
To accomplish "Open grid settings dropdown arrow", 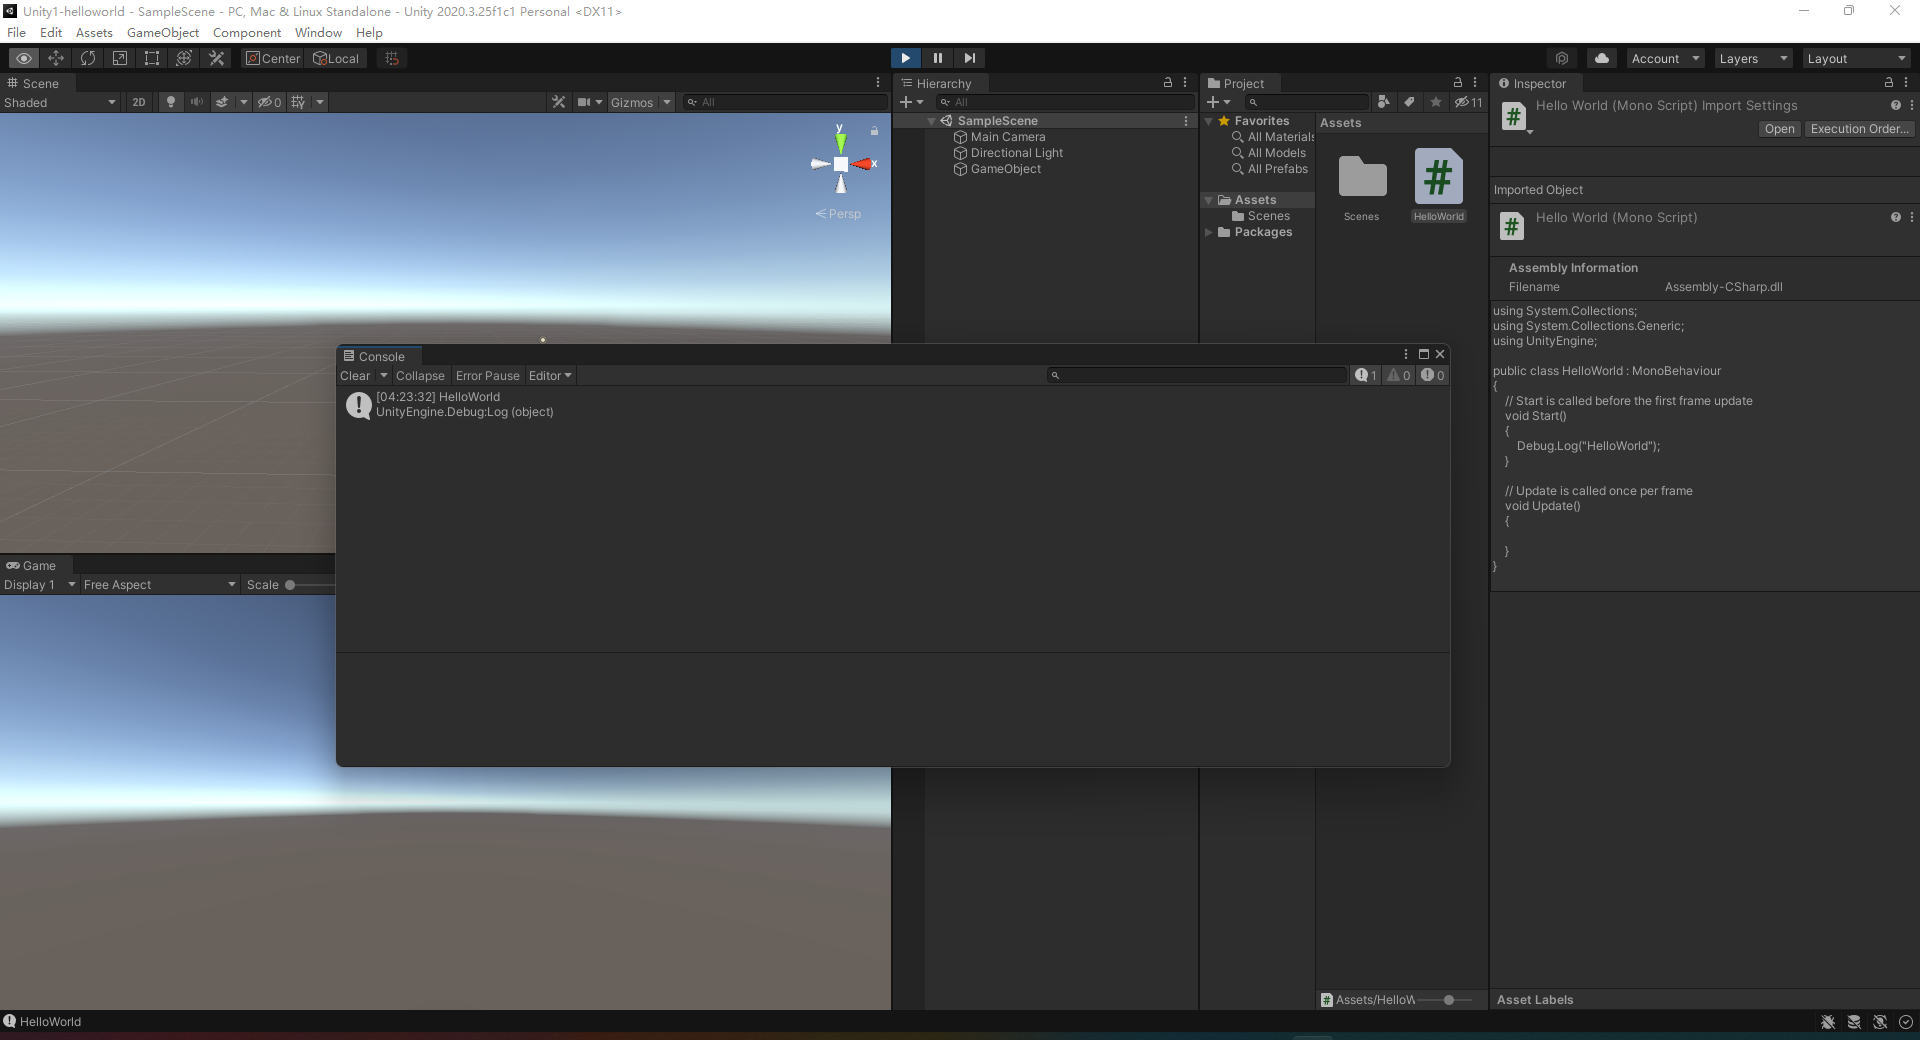I will click(x=320, y=102).
